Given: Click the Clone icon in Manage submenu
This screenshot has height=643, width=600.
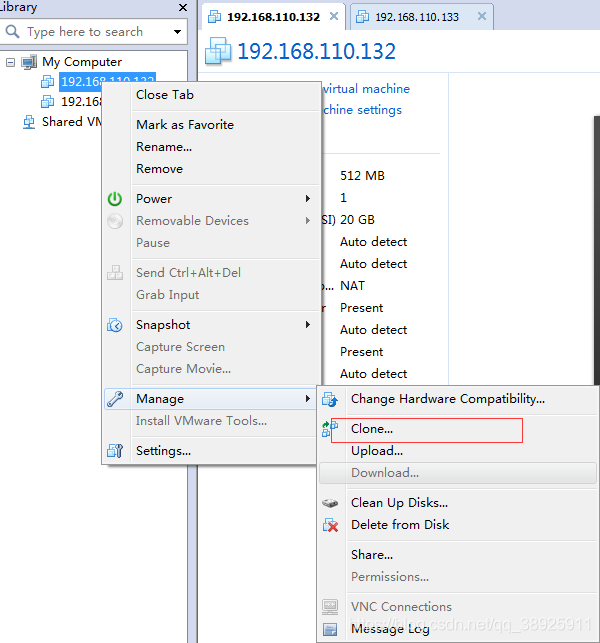Looking at the screenshot, I should pyautogui.click(x=330, y=429).
